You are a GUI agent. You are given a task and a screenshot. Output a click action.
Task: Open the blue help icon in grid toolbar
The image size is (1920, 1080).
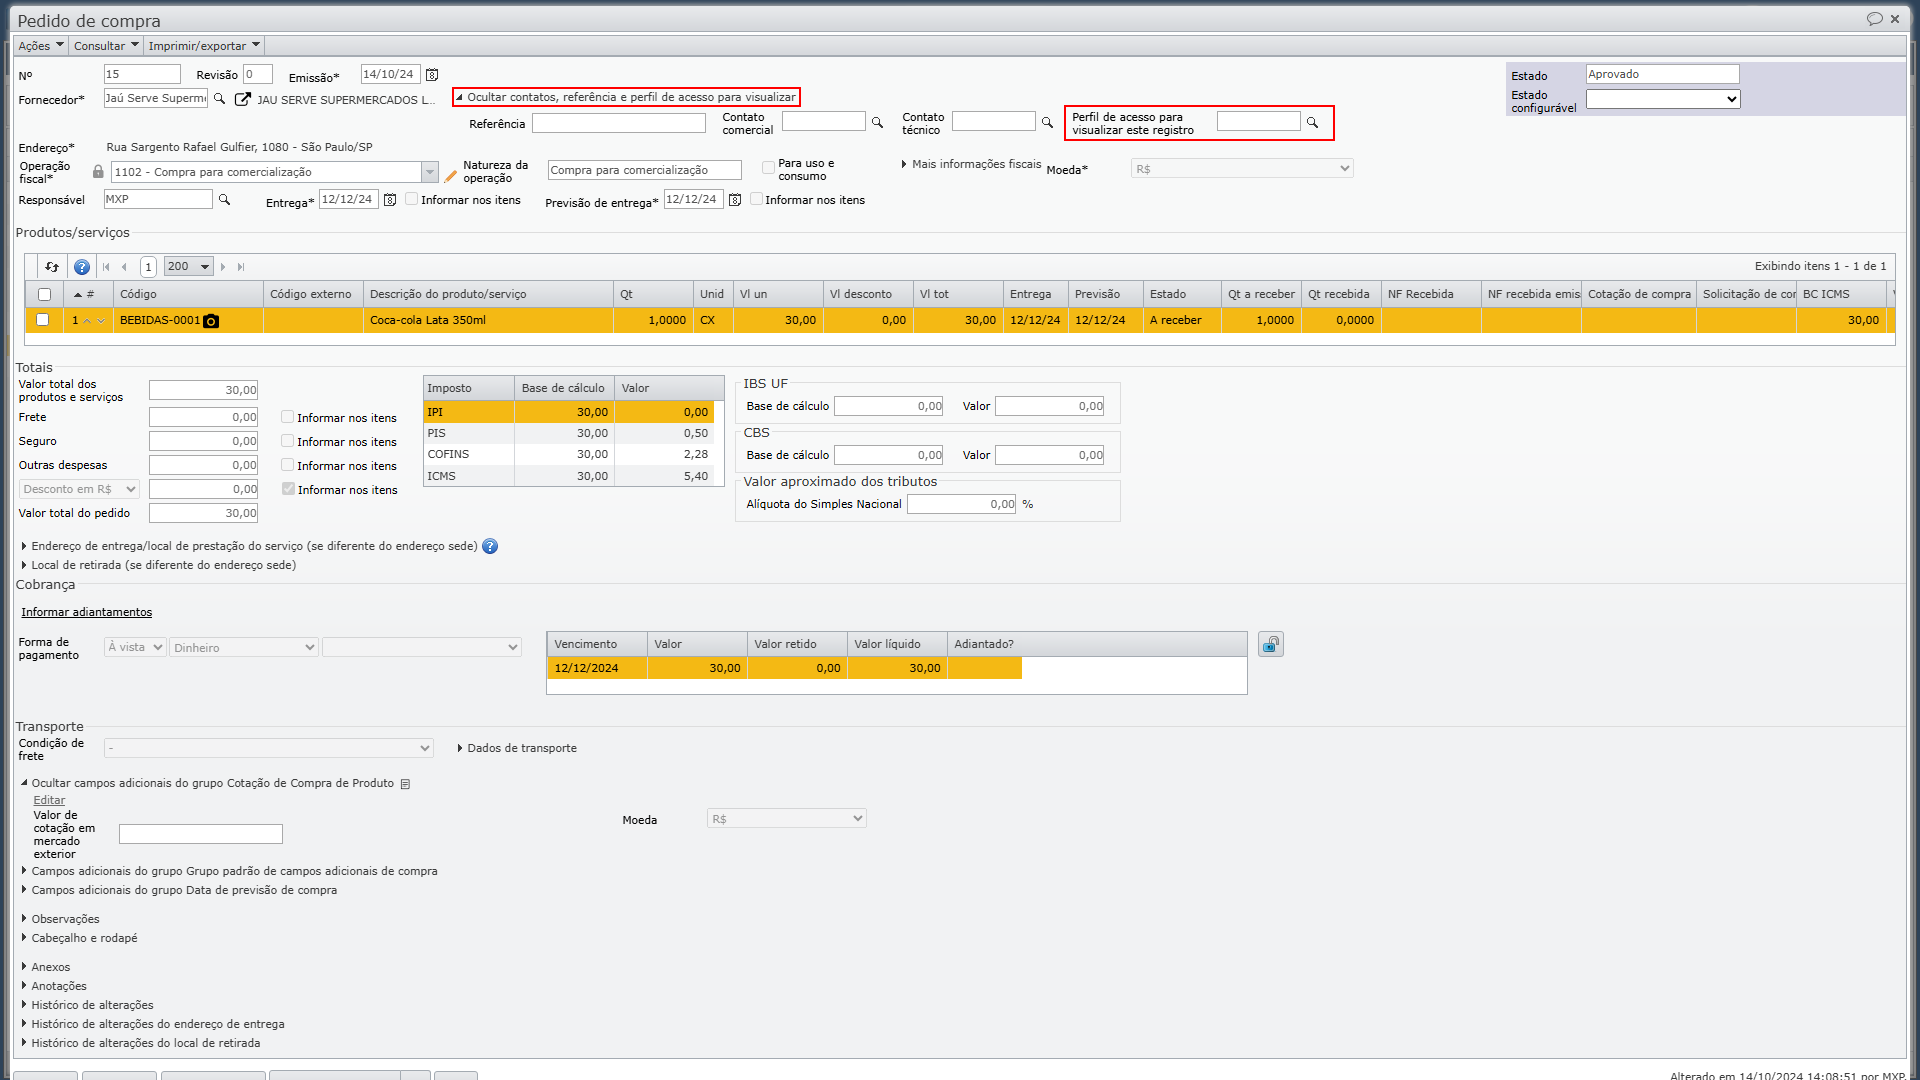point(82,267)
